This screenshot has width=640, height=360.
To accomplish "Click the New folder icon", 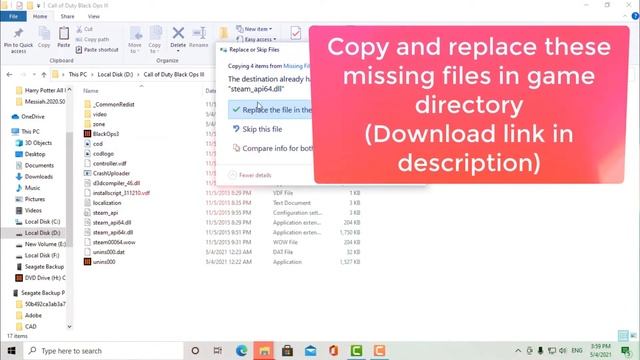I will click(223, 33).
